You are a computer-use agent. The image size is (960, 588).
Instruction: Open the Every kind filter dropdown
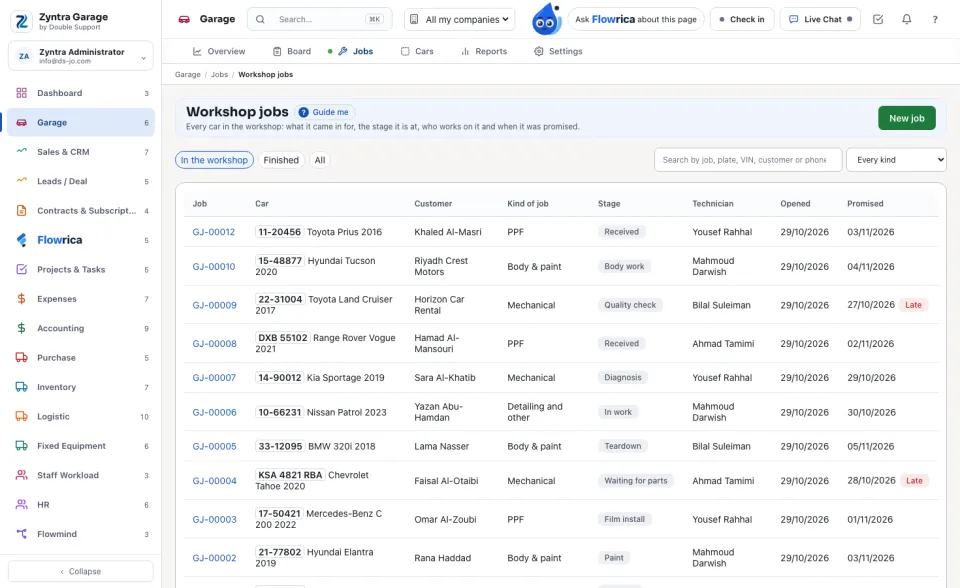(896, 160)
